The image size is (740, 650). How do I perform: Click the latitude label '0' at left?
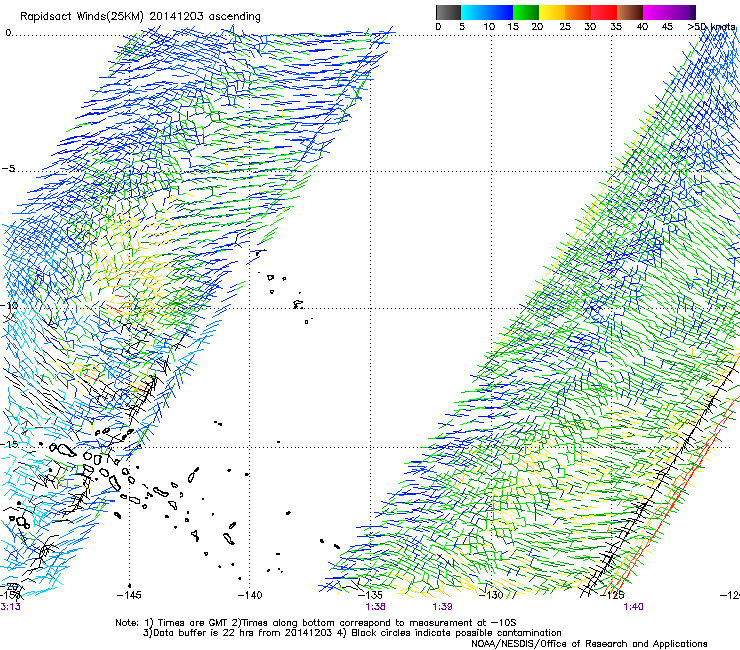8,33
